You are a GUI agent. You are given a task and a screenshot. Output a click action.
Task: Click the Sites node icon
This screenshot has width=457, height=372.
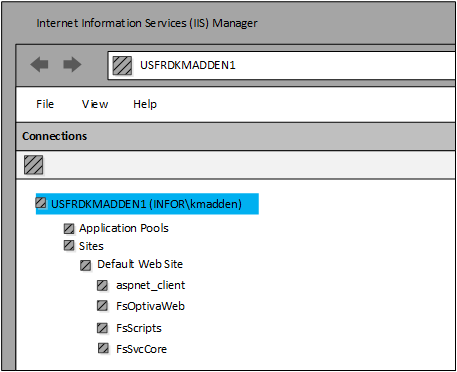69,246
